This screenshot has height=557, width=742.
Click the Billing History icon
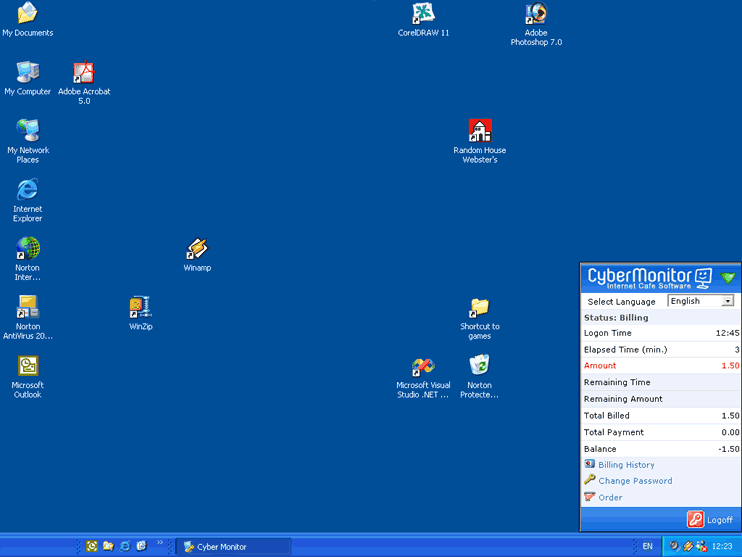[x=590, y=464]
